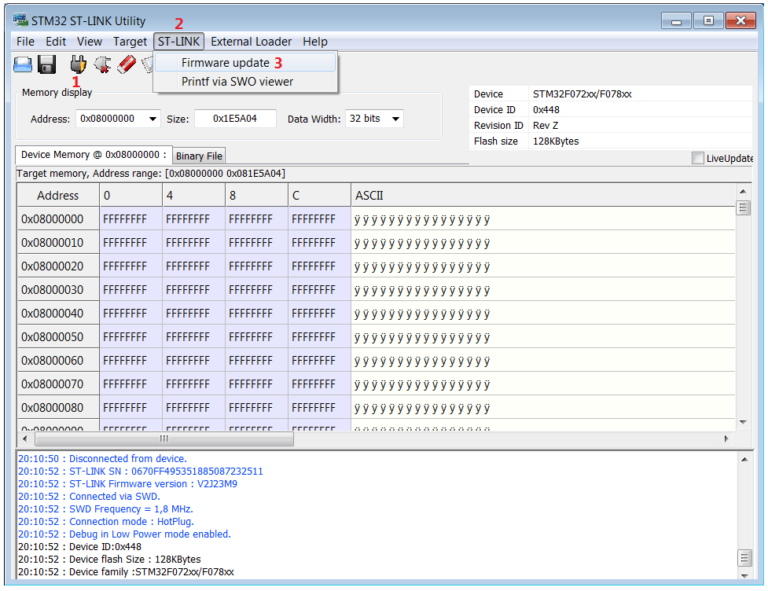Click log panel vertical scrollbar thumb
This screenshot has height=591, width=768.
pyautogui.click(x=744, y=558)
